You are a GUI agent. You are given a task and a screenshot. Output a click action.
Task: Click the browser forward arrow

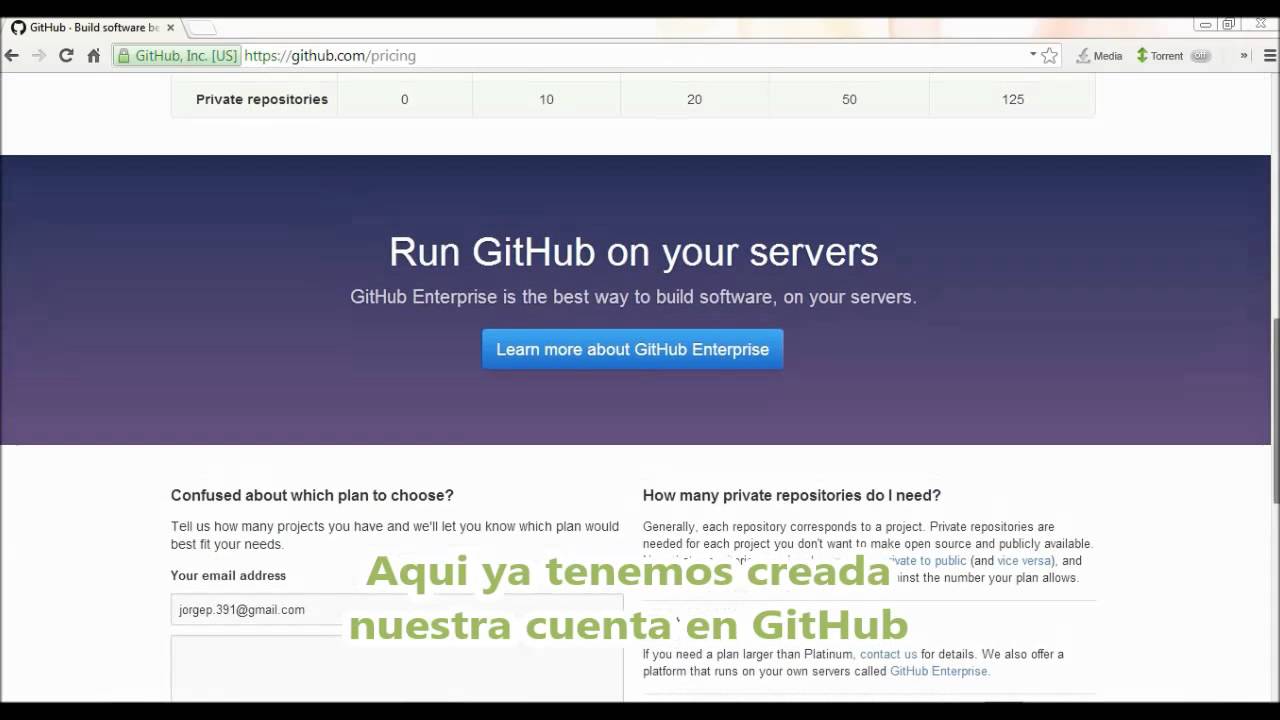point(39,56)
